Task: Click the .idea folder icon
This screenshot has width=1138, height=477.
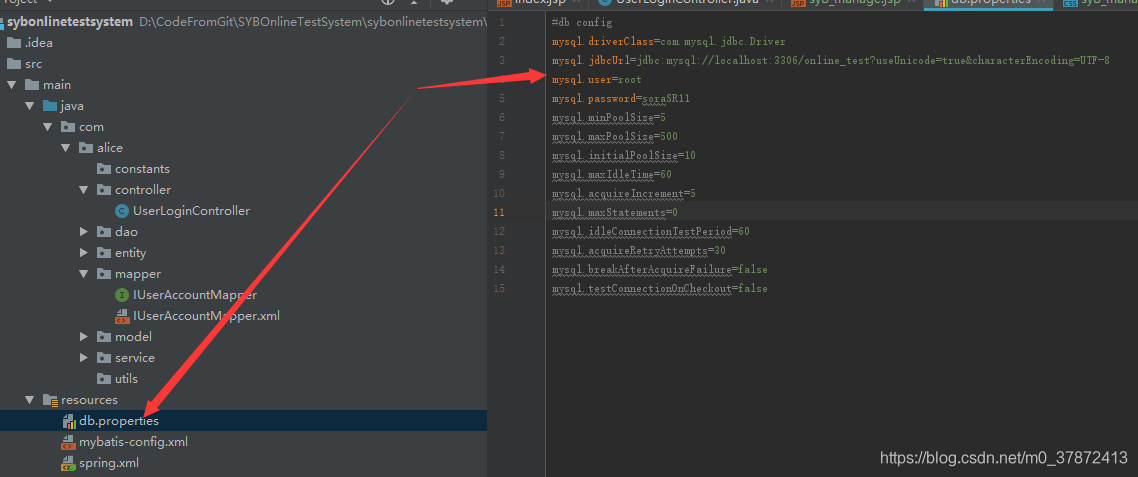Action: pyautogui.click(x=14, y=43)
